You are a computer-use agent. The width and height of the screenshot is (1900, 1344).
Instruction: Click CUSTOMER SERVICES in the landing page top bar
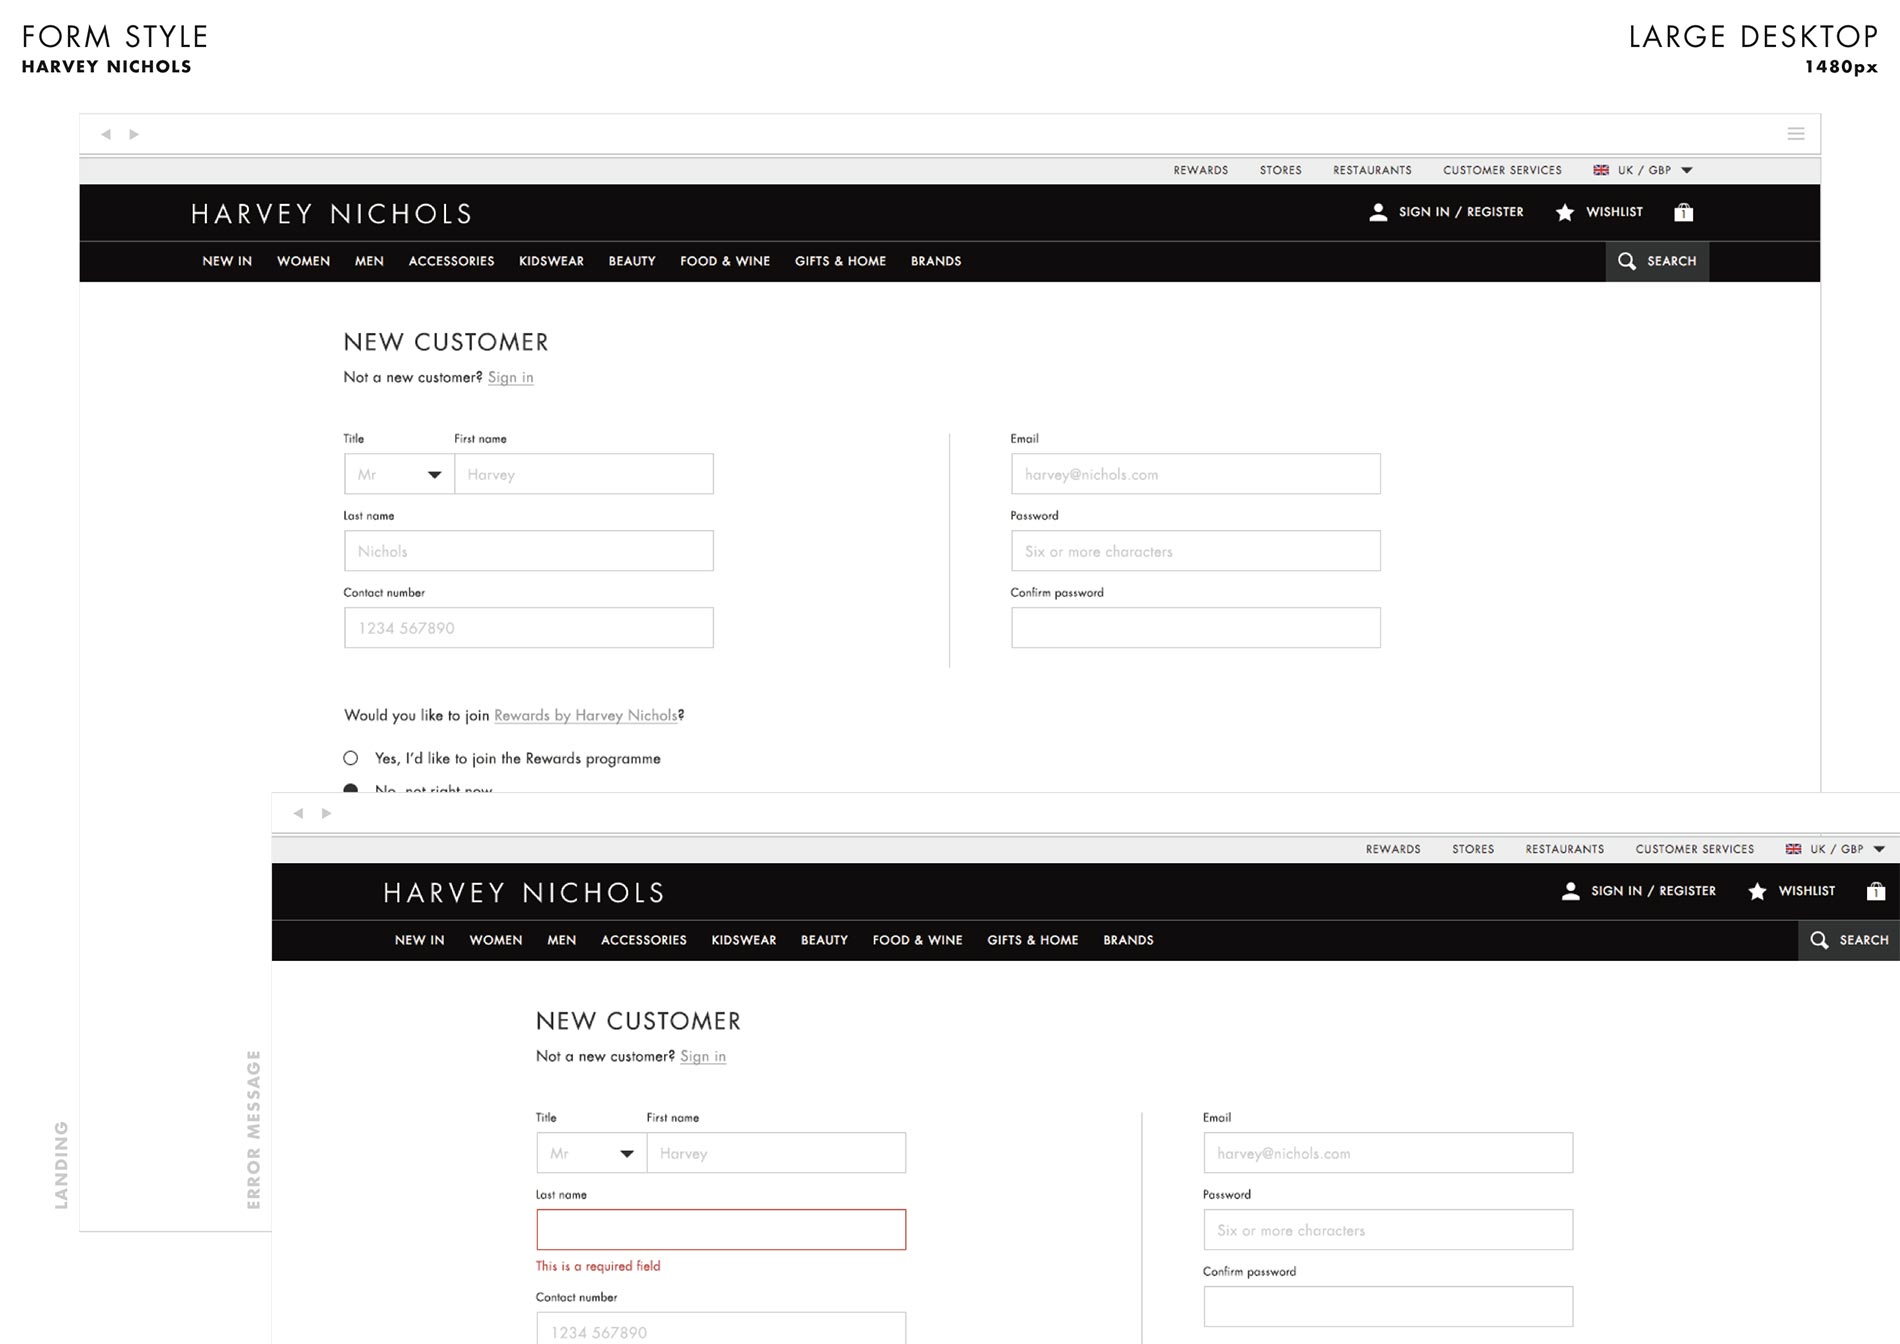point(1502,170)
